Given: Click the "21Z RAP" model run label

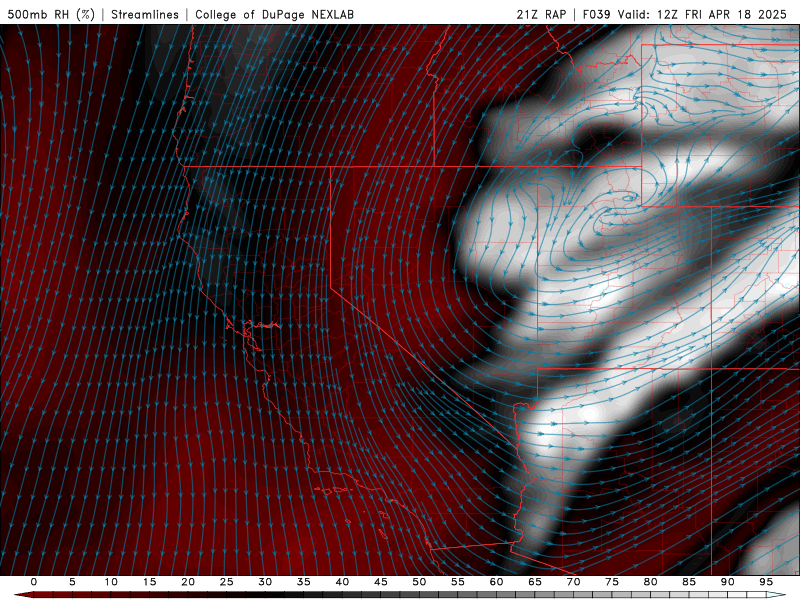Looking at the screenshot, I should click(541, 14).
